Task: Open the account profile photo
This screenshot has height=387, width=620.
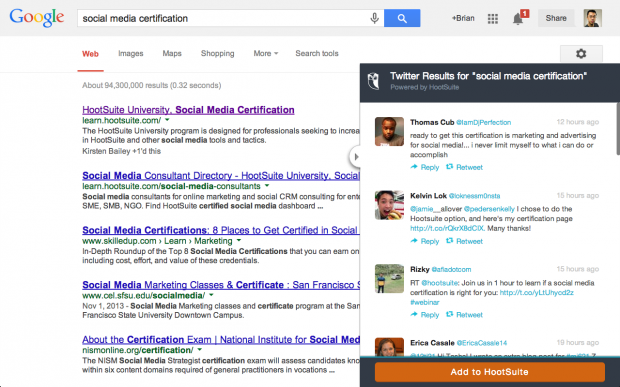Action: [x=593, y=18]
